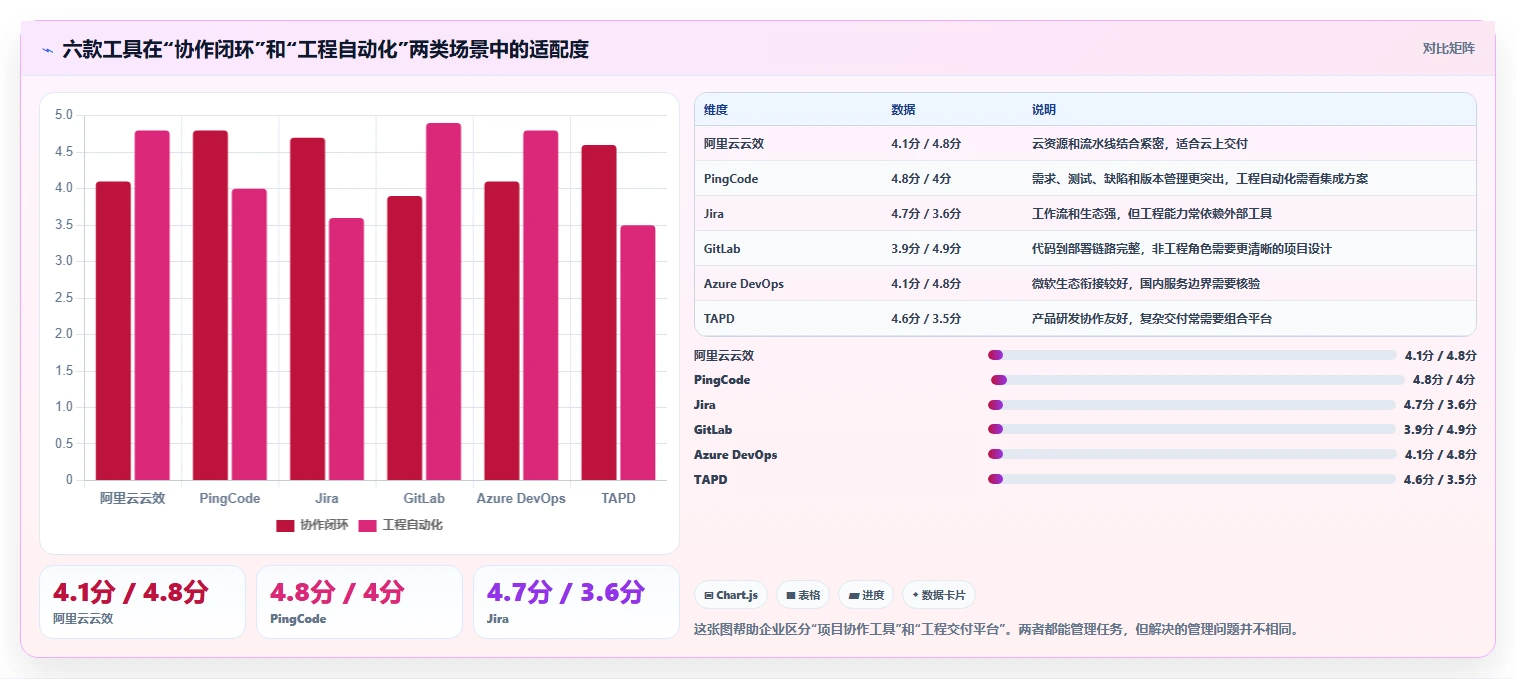Click the 对比矩阵 label
Viewport: 1516px width, 679px height.
1448,48
